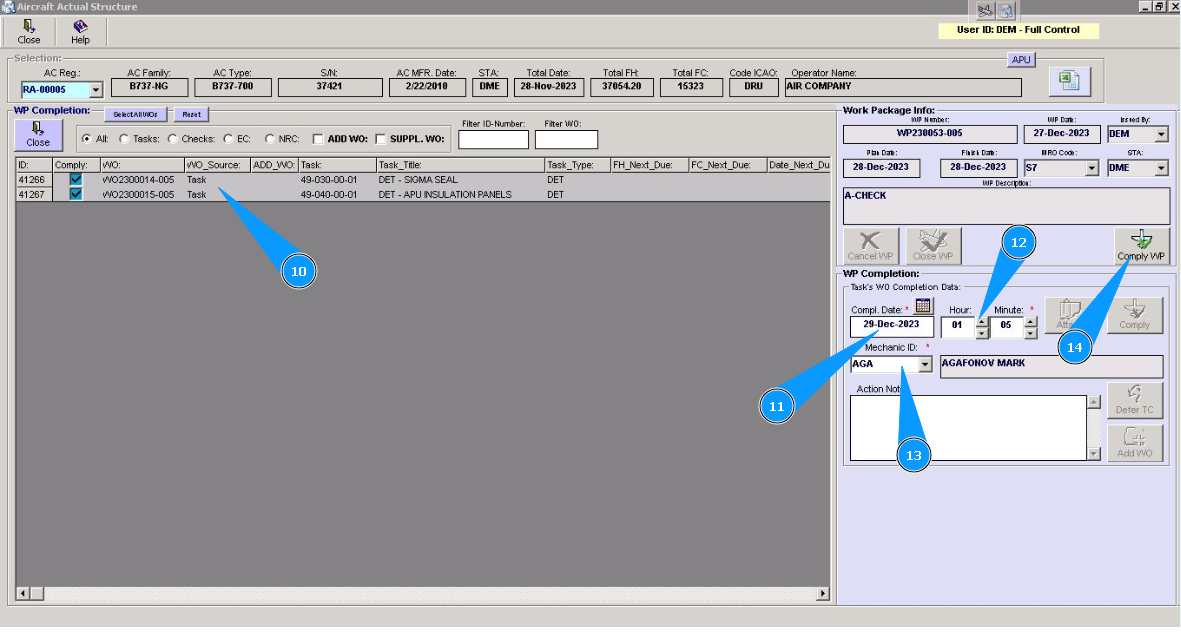Screen dimensions: 1181x633
Task: Open the Issued By dropdown
Action: point(1161,134)
